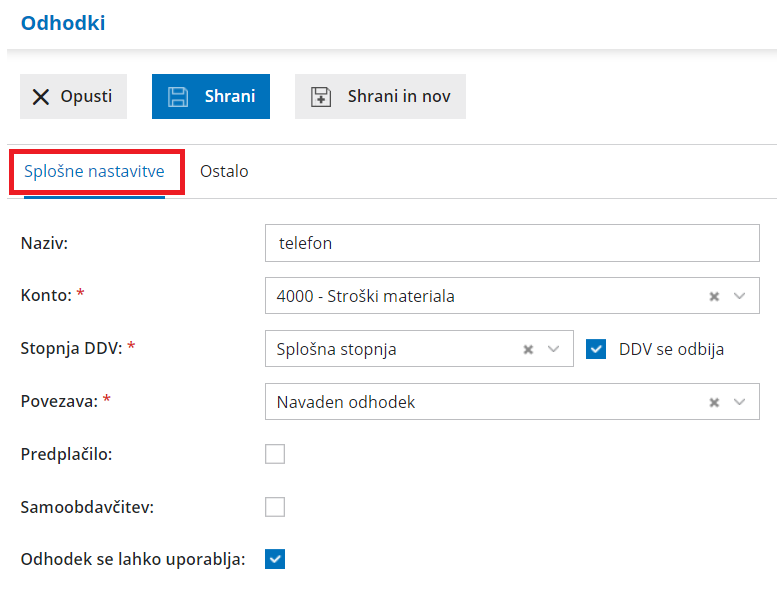Expand the Povezava dropdown arrow

tap(740, 402)
